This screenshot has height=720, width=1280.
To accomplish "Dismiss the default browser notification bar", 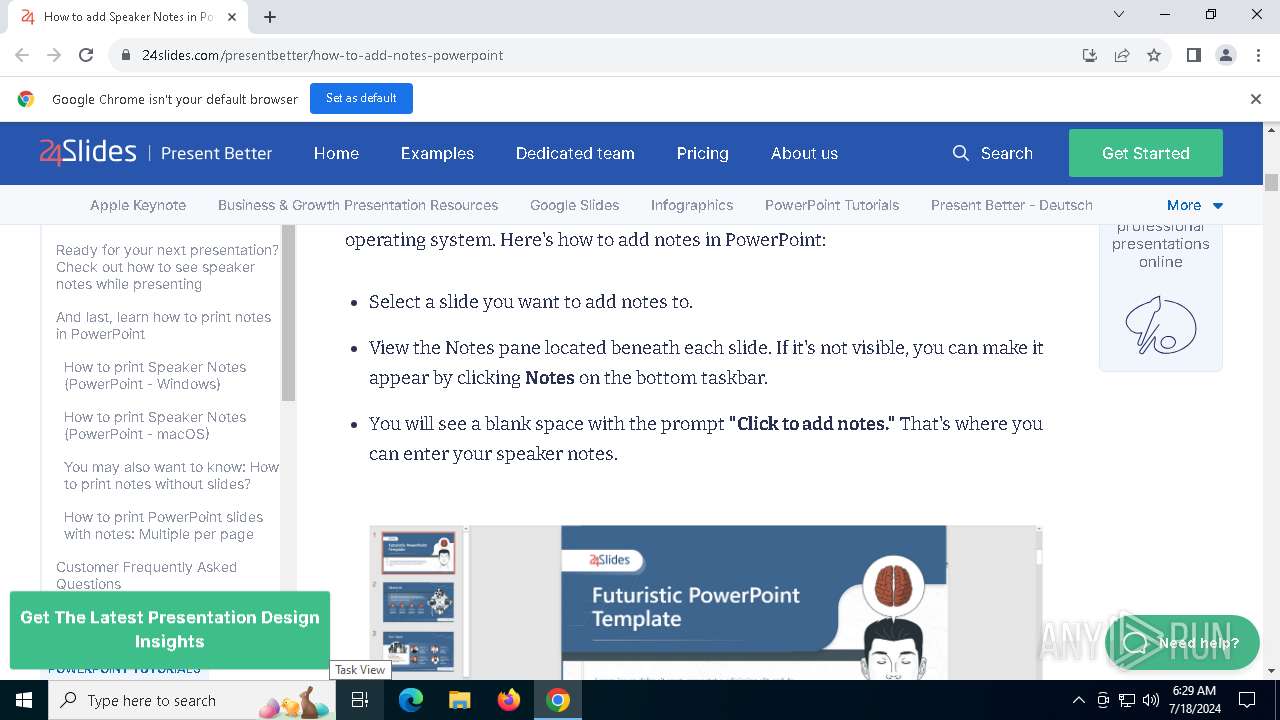I will tap(1256, 99).
